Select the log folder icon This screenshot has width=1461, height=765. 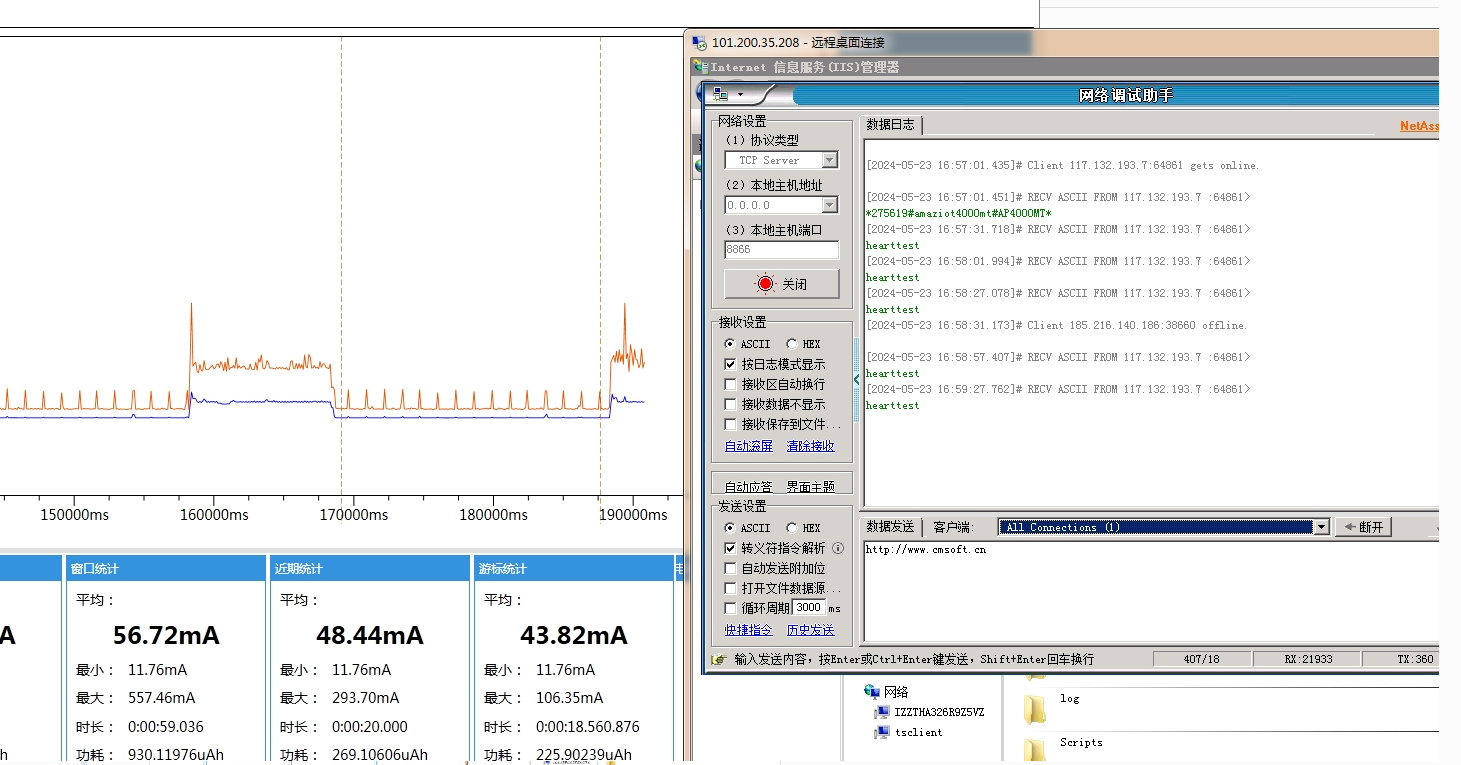1035,709
